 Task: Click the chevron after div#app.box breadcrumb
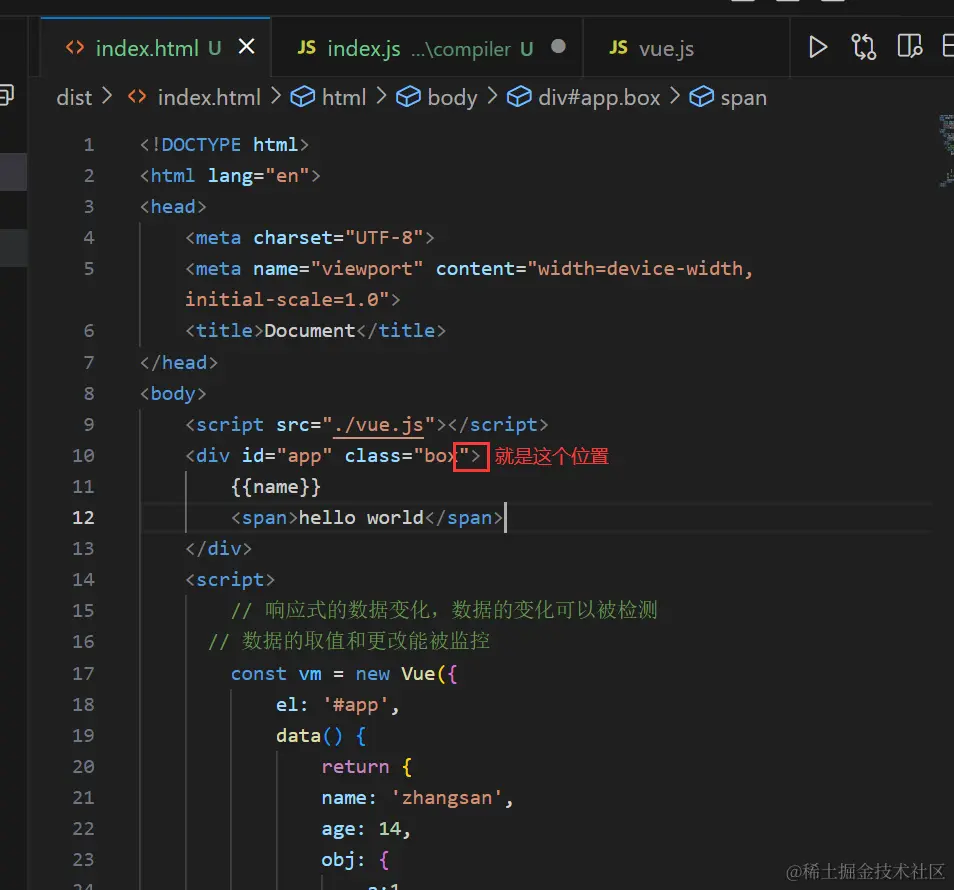coord(675,96)
